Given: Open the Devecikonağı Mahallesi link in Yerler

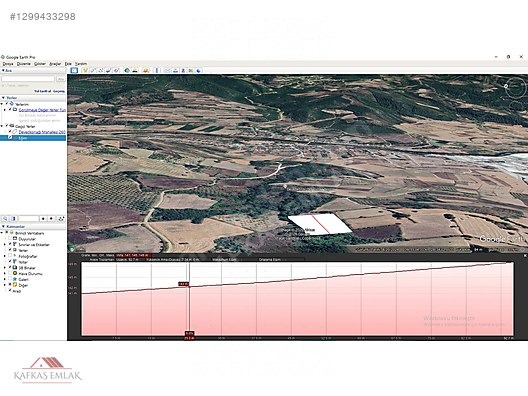Looking at the screenshot, I should click(42, 132).
